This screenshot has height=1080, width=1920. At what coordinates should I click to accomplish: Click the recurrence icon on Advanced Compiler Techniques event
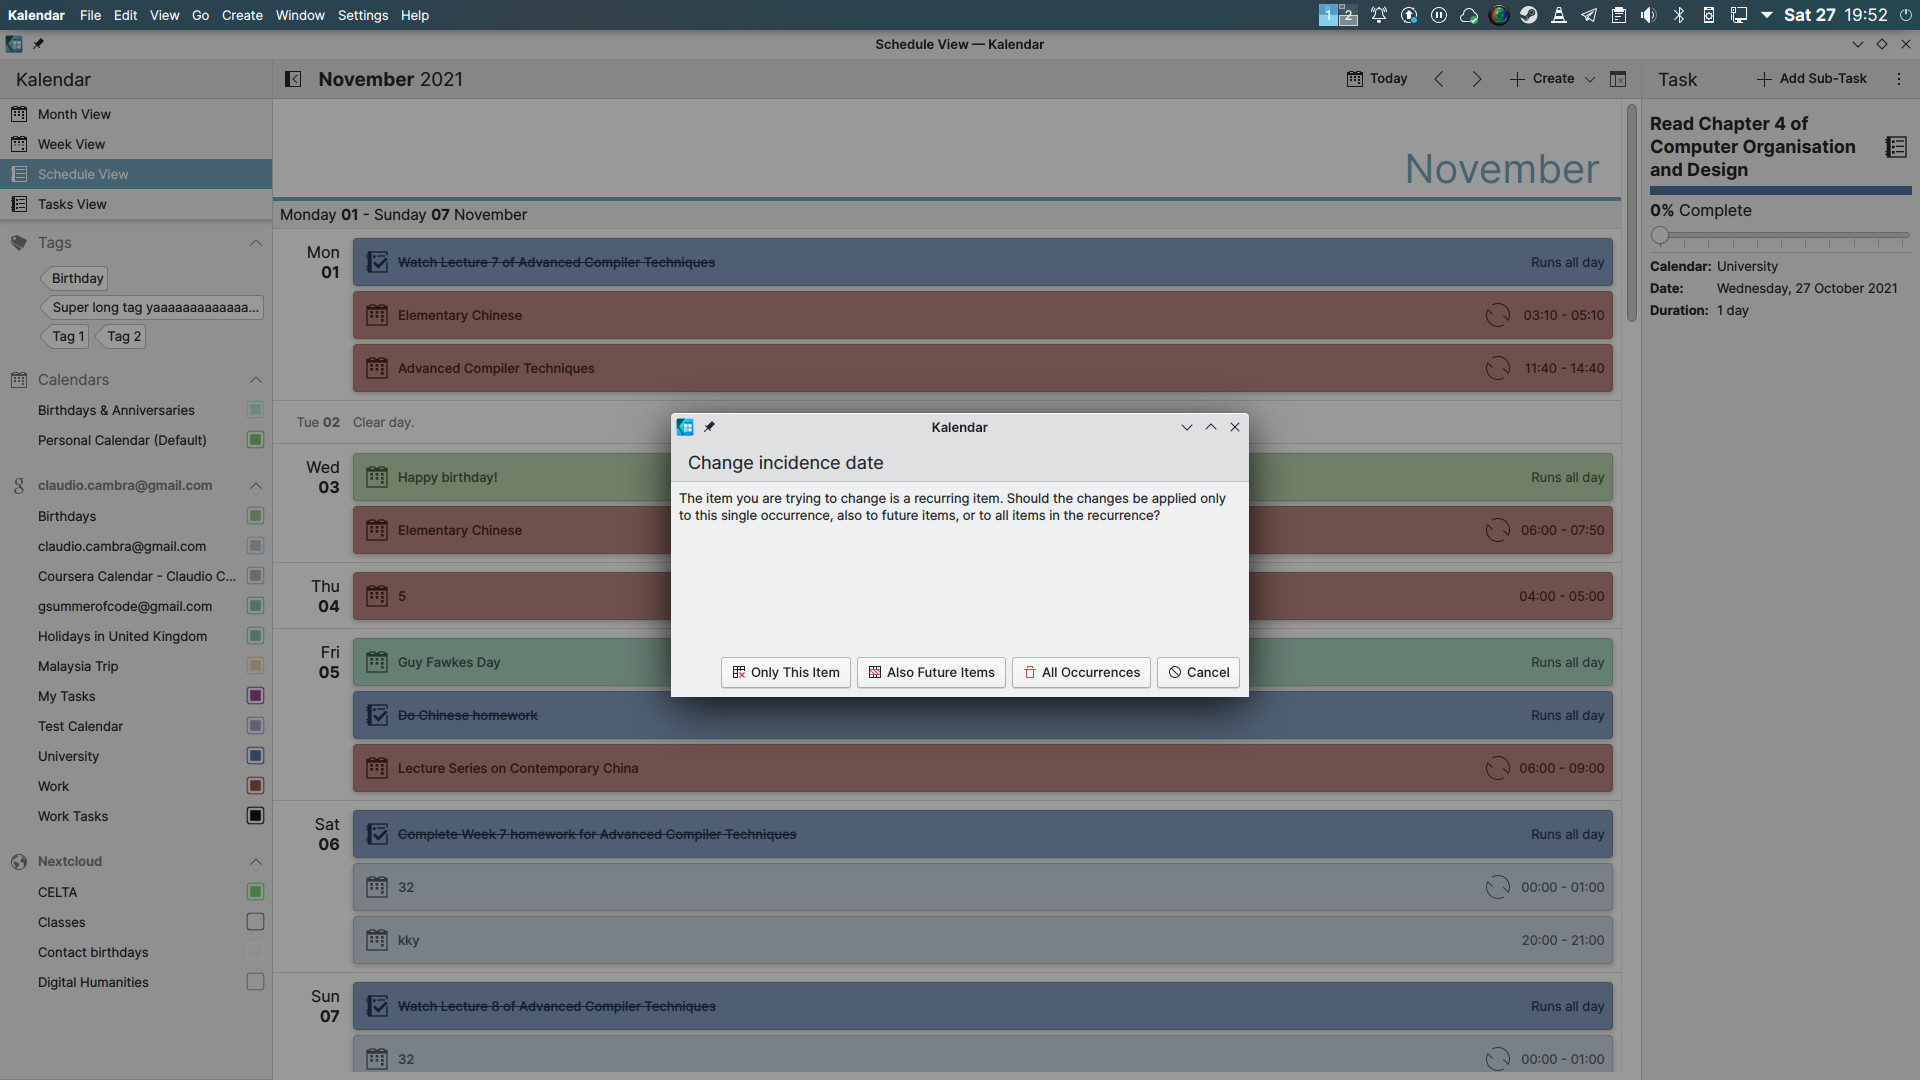(1498, 368)
